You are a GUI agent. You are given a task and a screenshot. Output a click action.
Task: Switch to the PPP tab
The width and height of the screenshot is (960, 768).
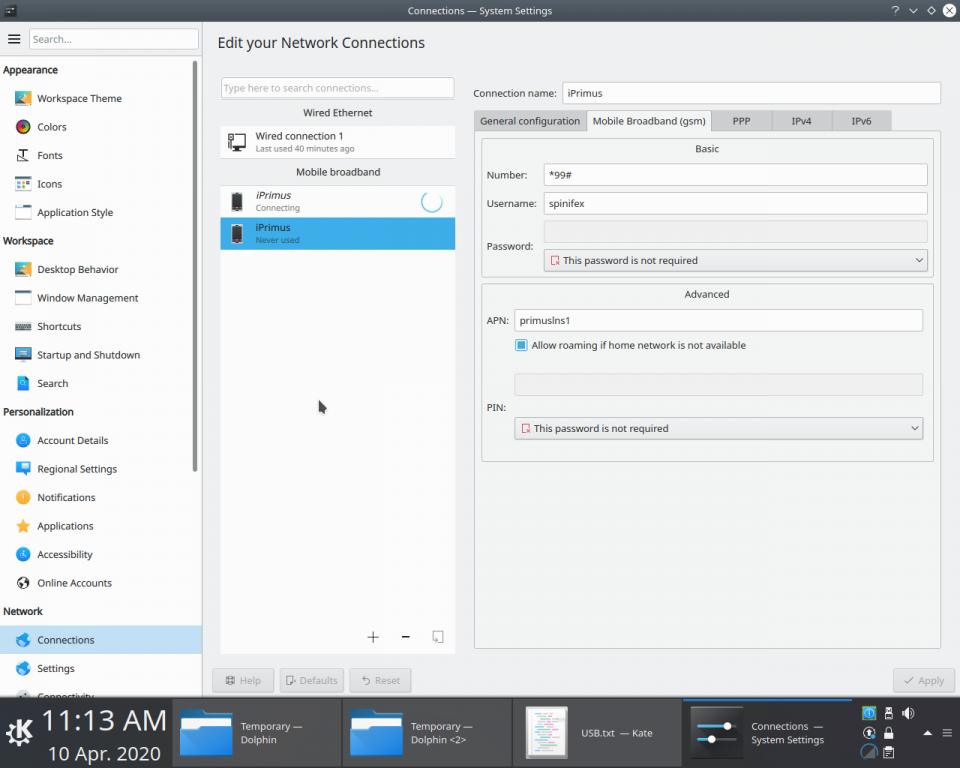coord(741,121)
